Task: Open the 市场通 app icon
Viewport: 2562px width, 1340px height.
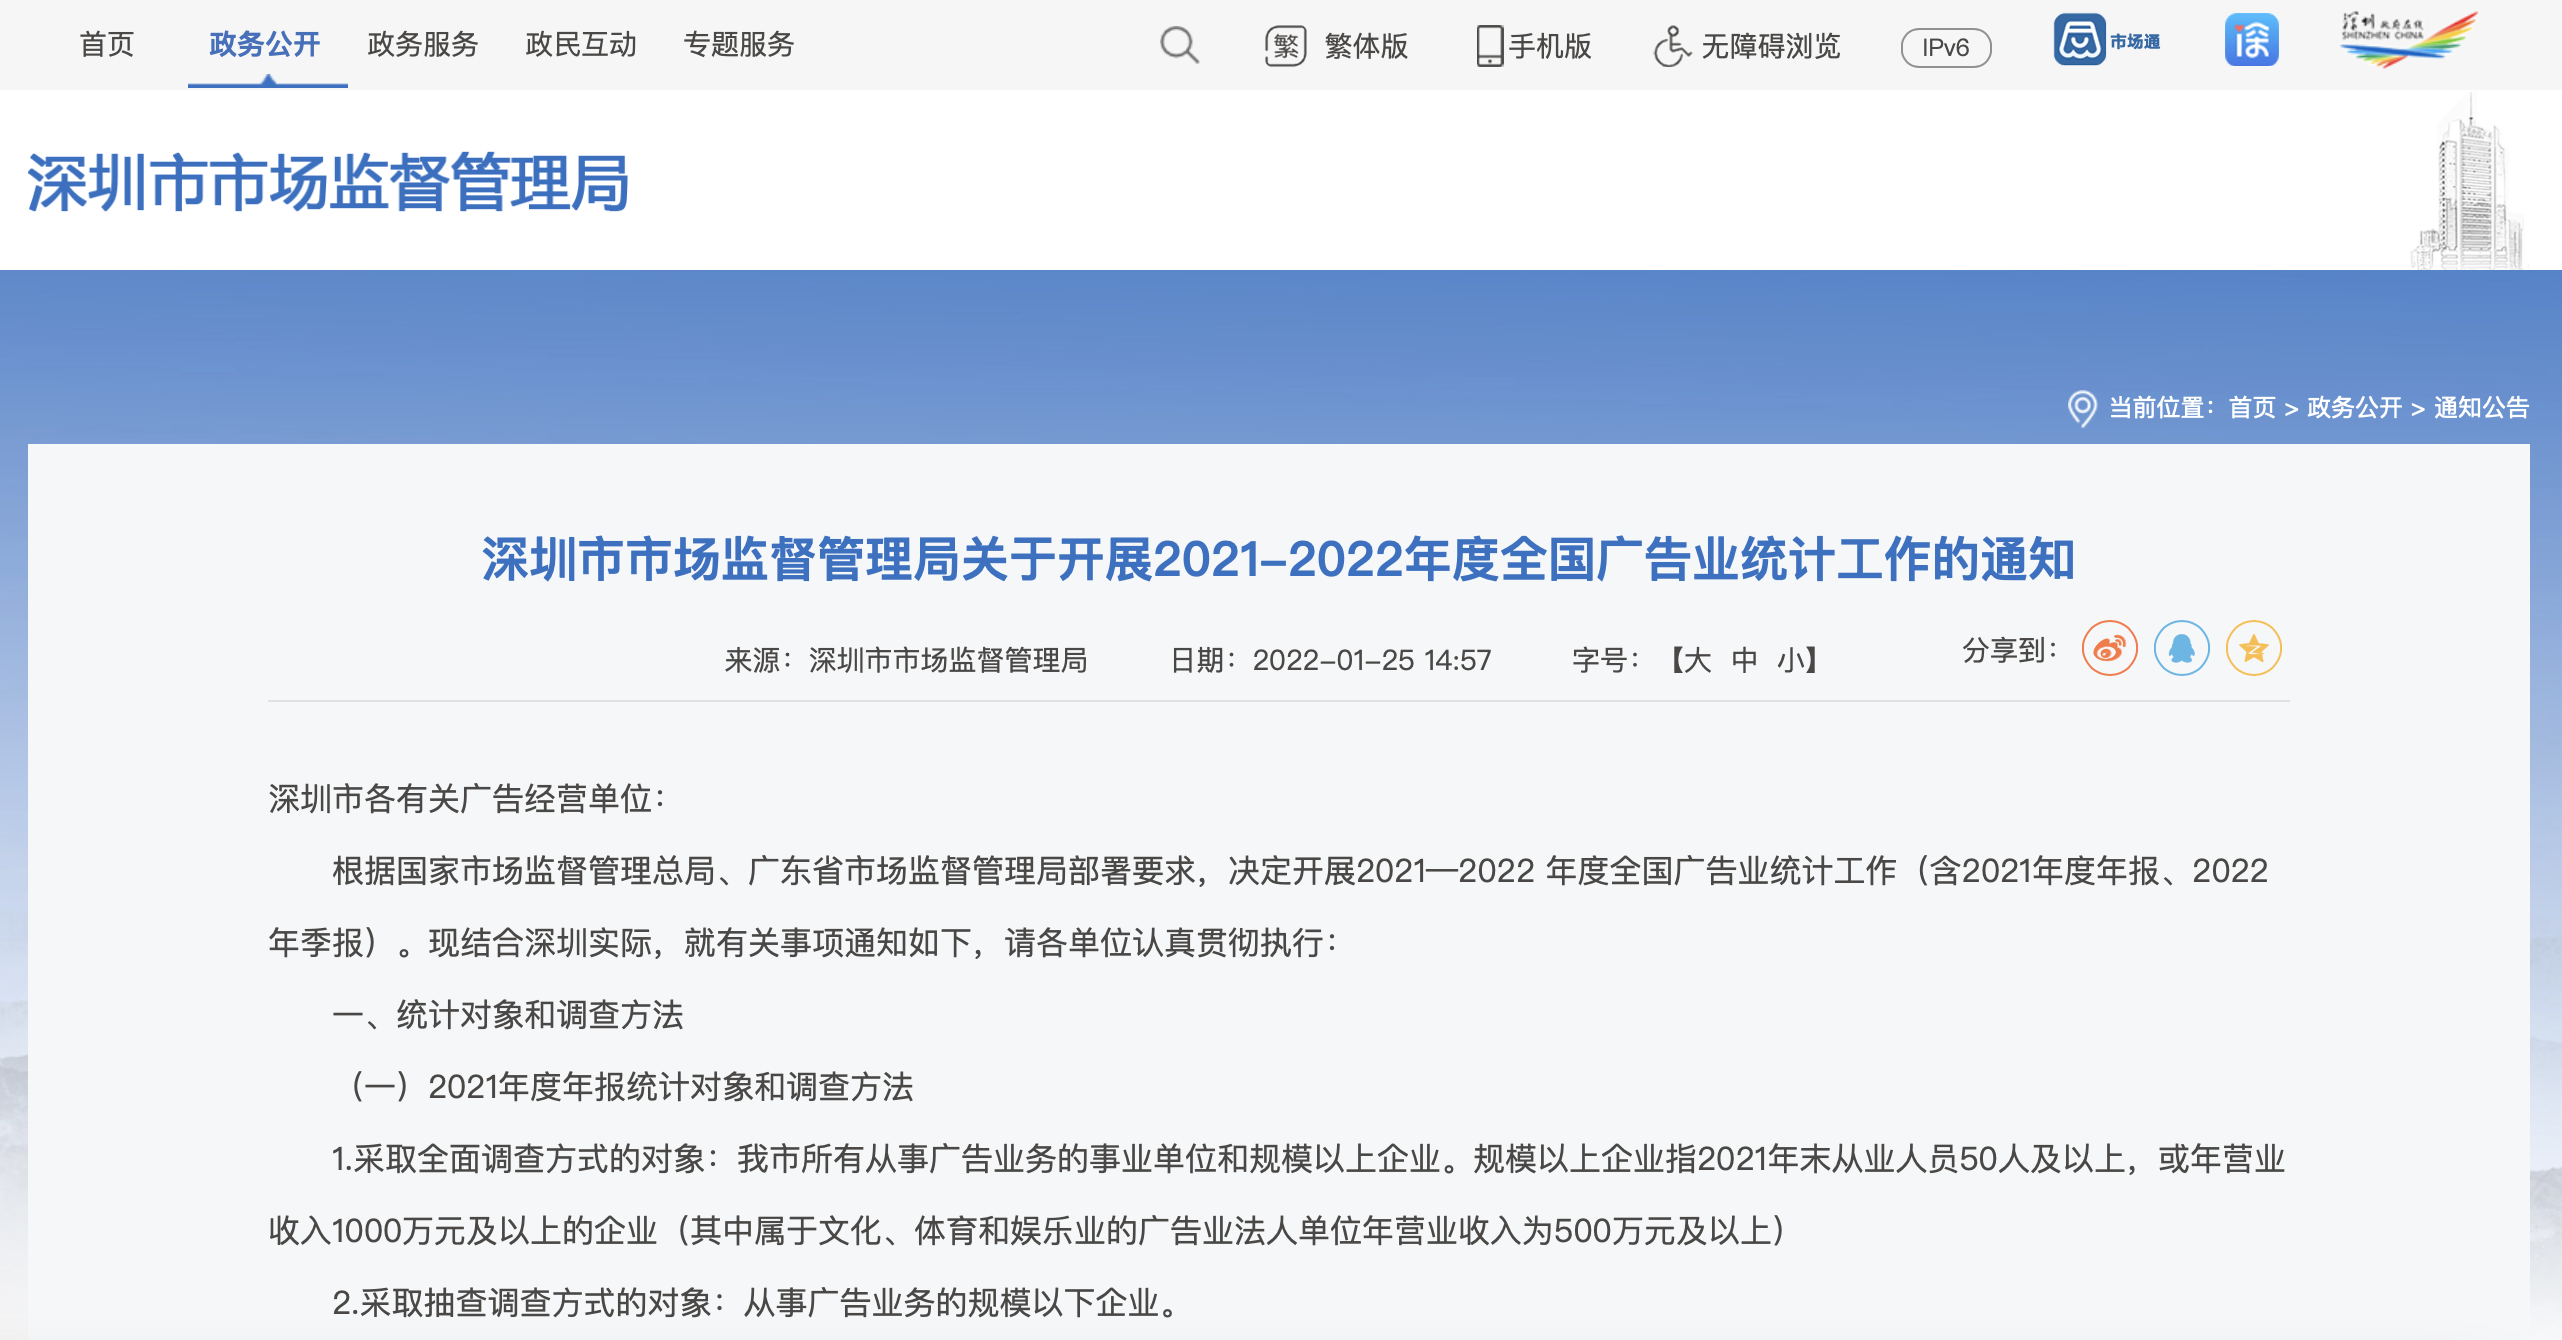Action: click(x=2107, y=40)
